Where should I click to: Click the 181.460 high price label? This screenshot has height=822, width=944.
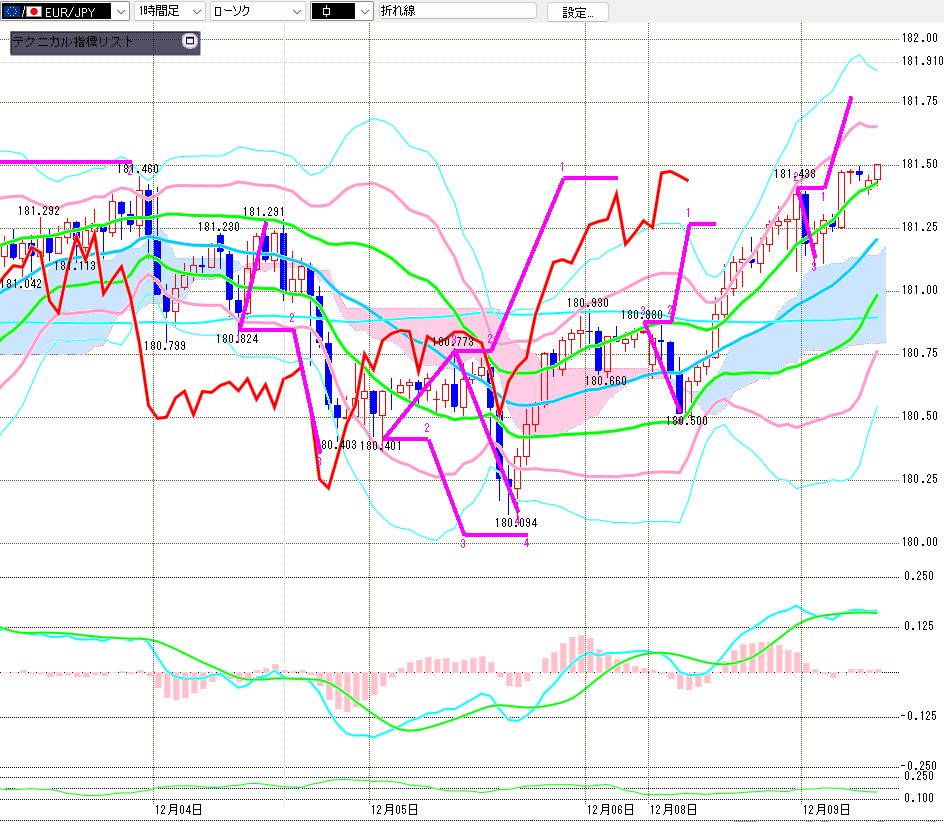point(138,169)
